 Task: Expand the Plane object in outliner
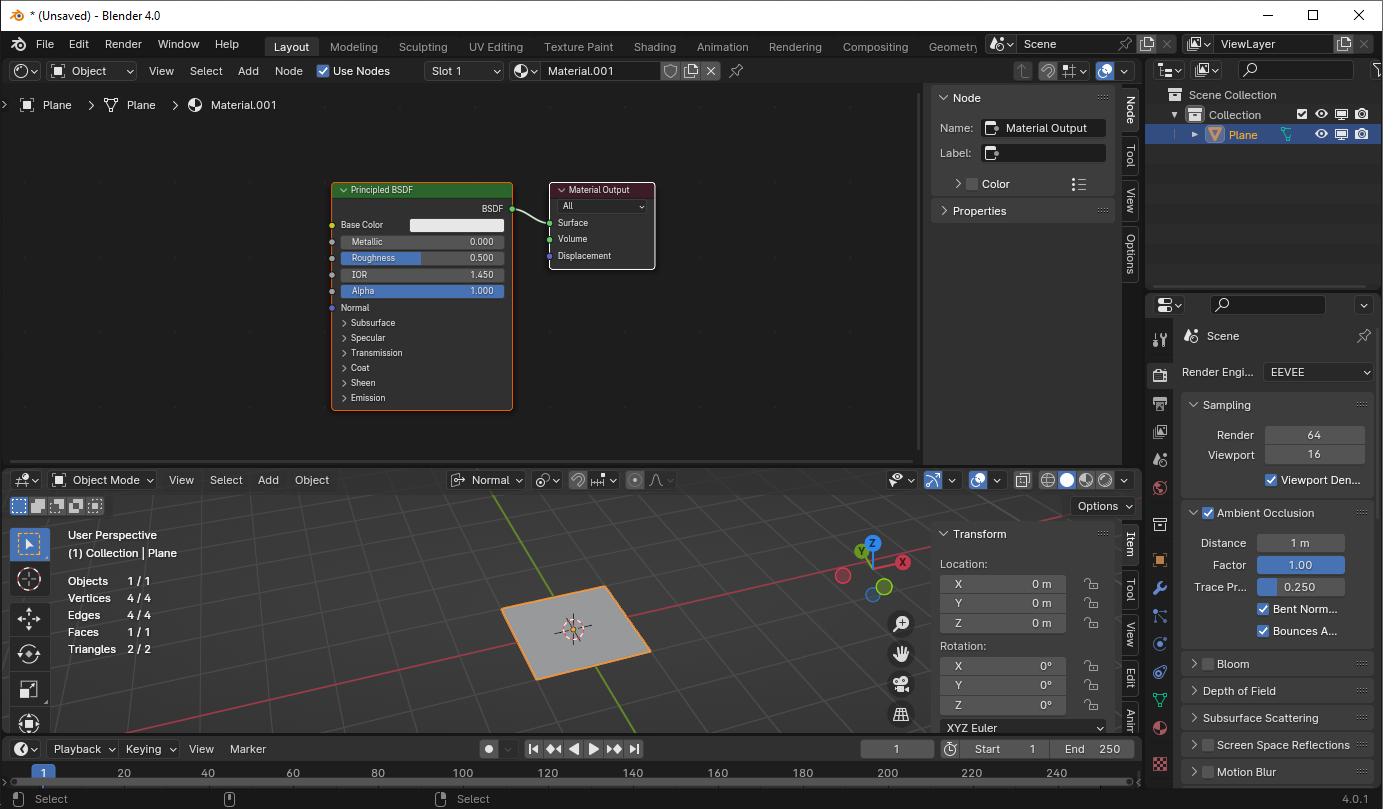pyautogui.click(x=1194, y=135)
